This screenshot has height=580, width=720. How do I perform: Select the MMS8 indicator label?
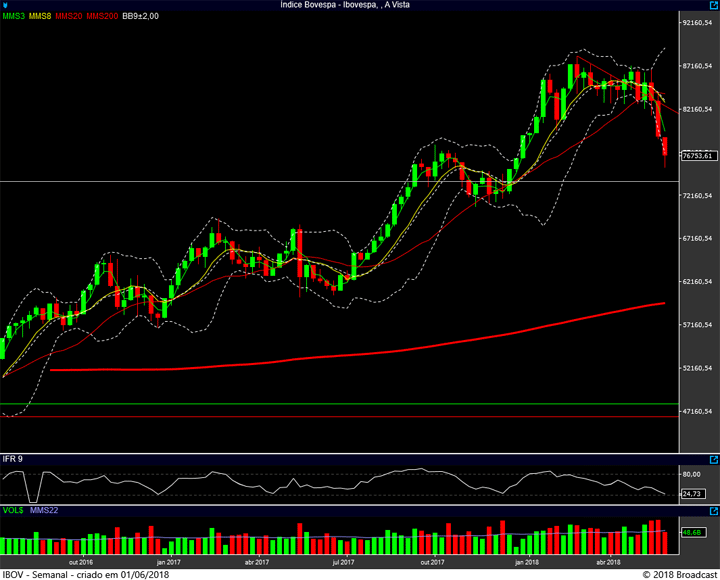pyautogui.click(x=41, y=16)
